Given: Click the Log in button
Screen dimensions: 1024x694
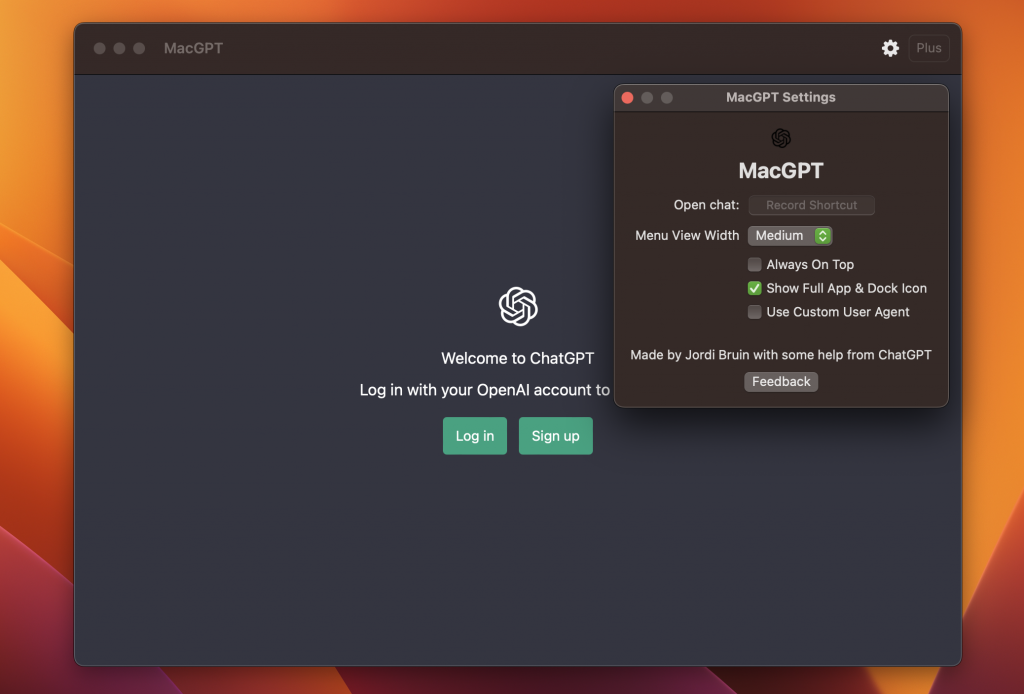Looking at the screenshot, I should point(475,435).
